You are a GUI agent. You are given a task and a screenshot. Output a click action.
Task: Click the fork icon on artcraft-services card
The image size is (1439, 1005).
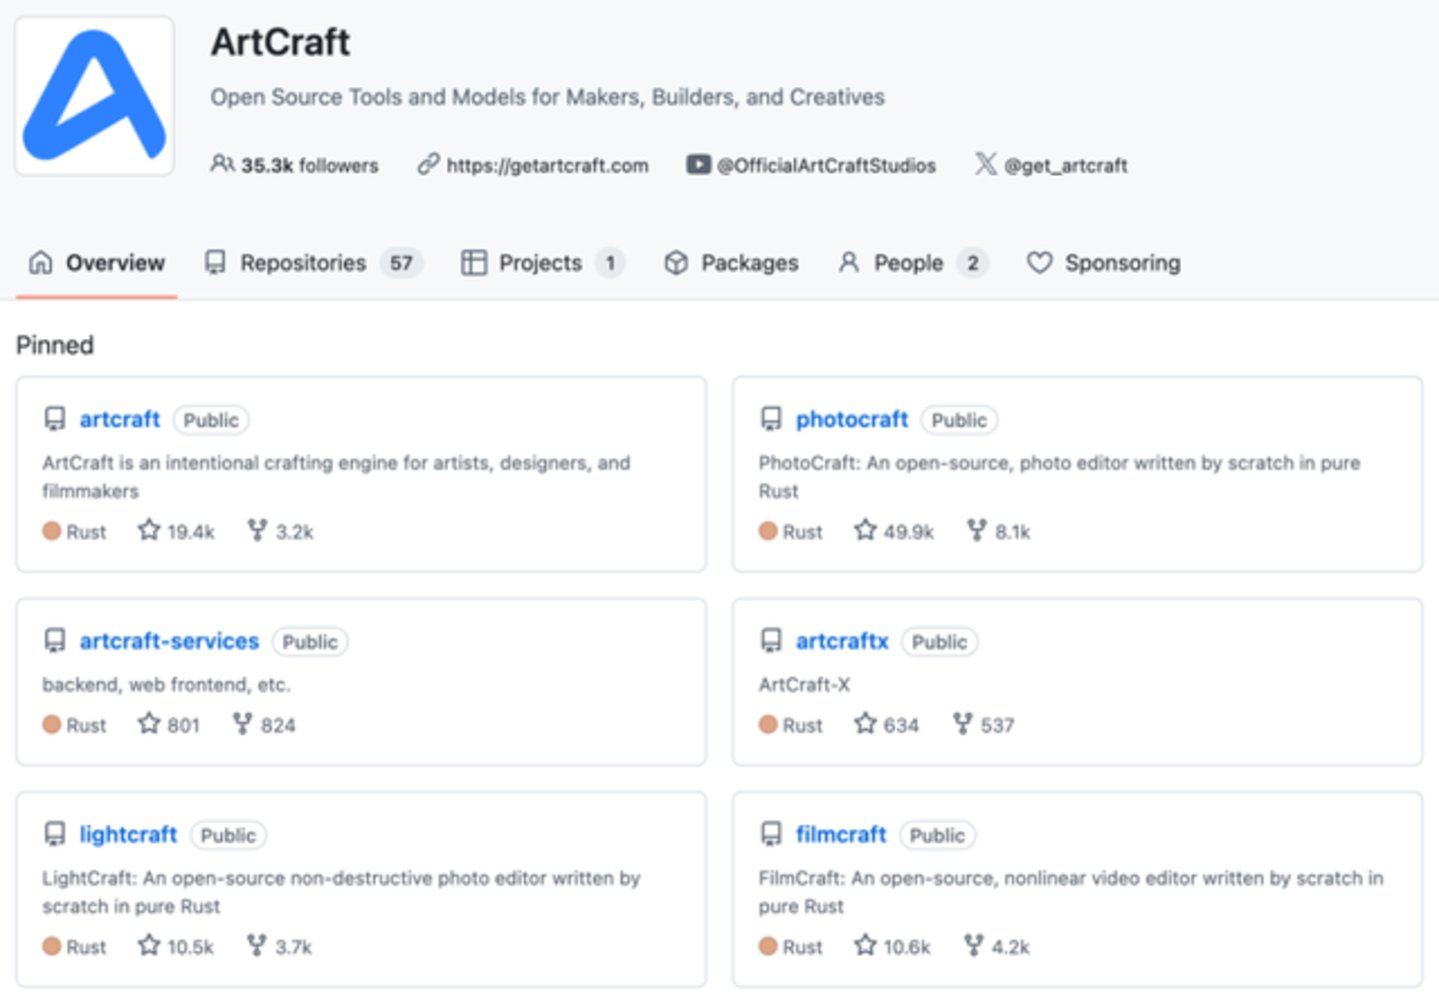[x=242, y=723]
